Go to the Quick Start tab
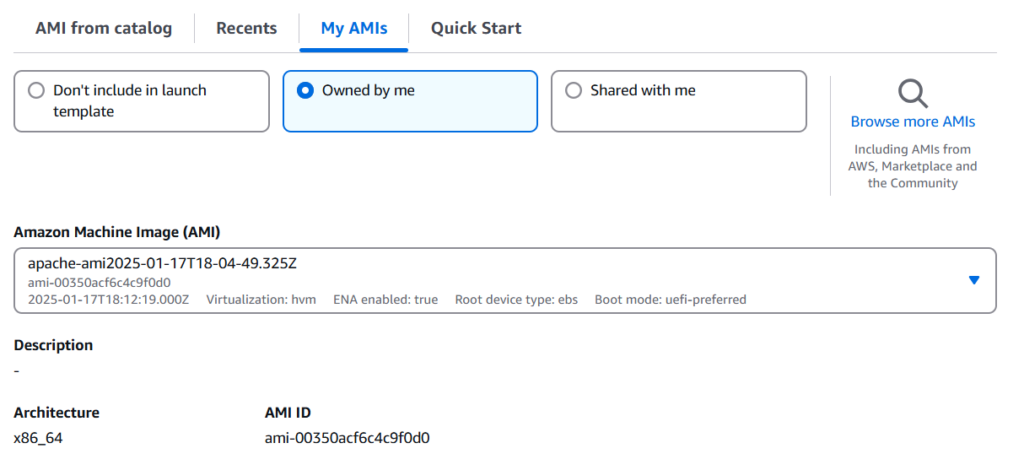Viewport: 1024px width, 470px height. (476, 28)
